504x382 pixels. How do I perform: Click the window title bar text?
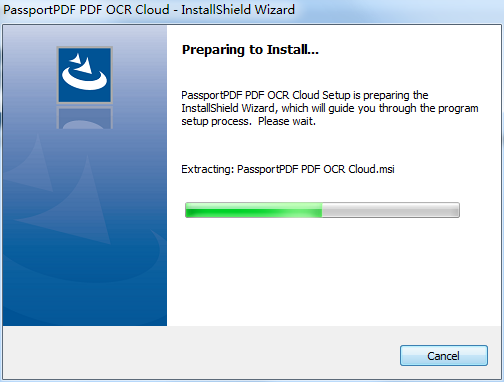[149, 10]
